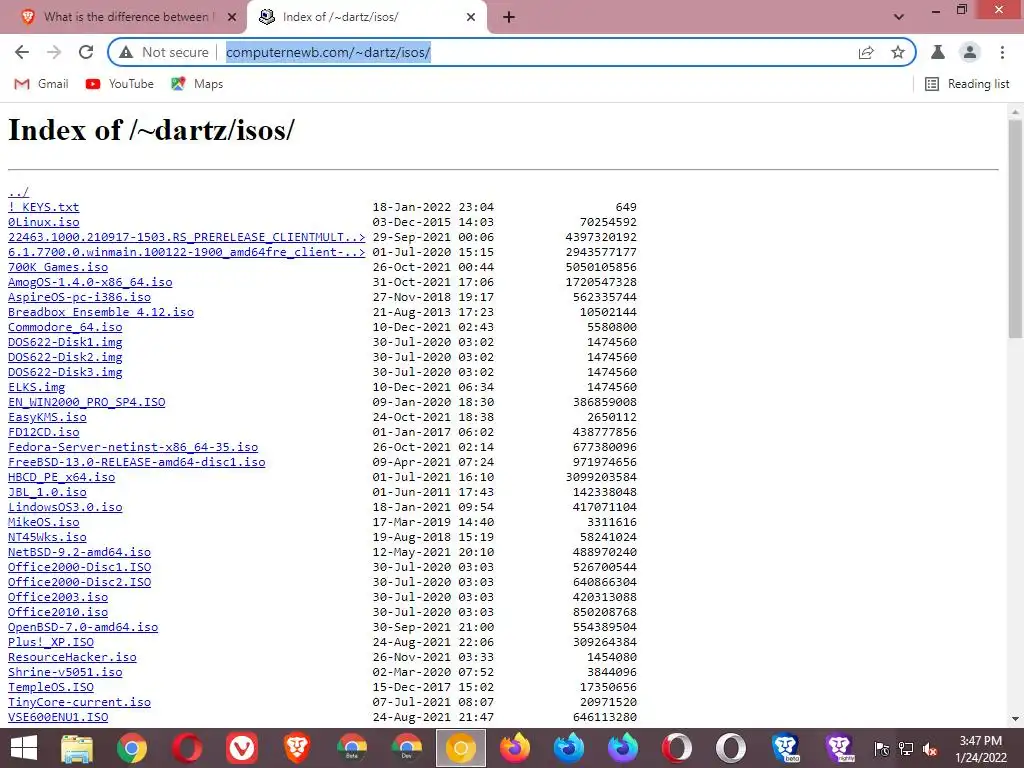This screenshot has height=768, width=1024.
Task: Download AmogOS-1.4.0-x86_64.iso
Action: [90, 282]
